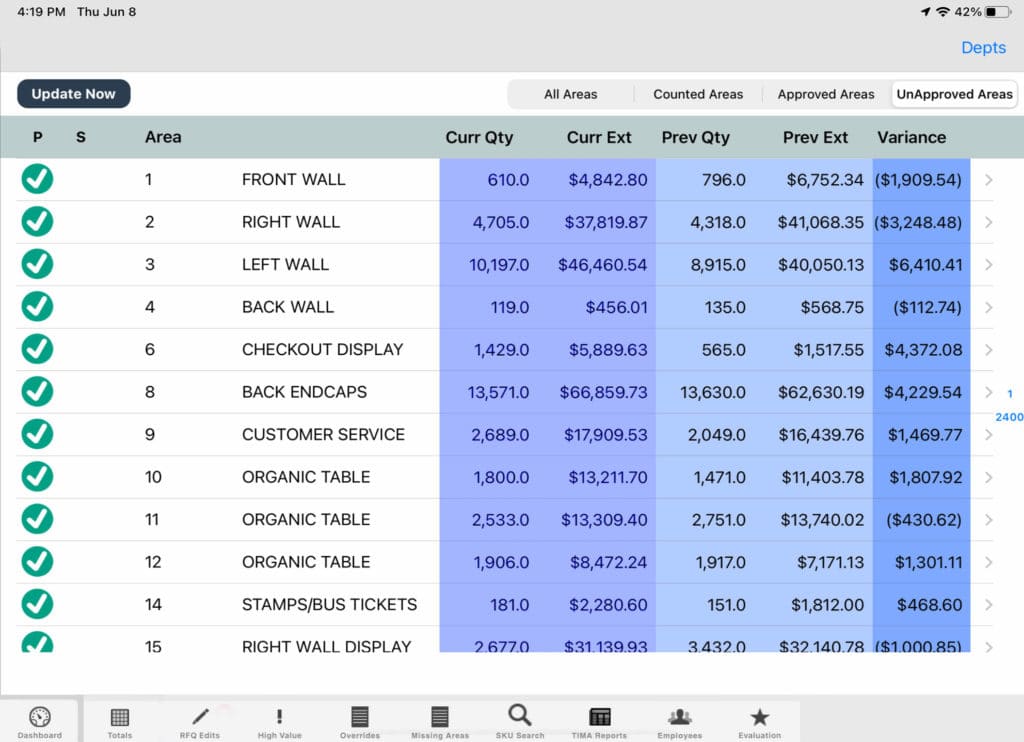The width and height of the screenshot is (1024, 742).
Task: Open the Dashboard screen
Action: [x=40, y=720]
